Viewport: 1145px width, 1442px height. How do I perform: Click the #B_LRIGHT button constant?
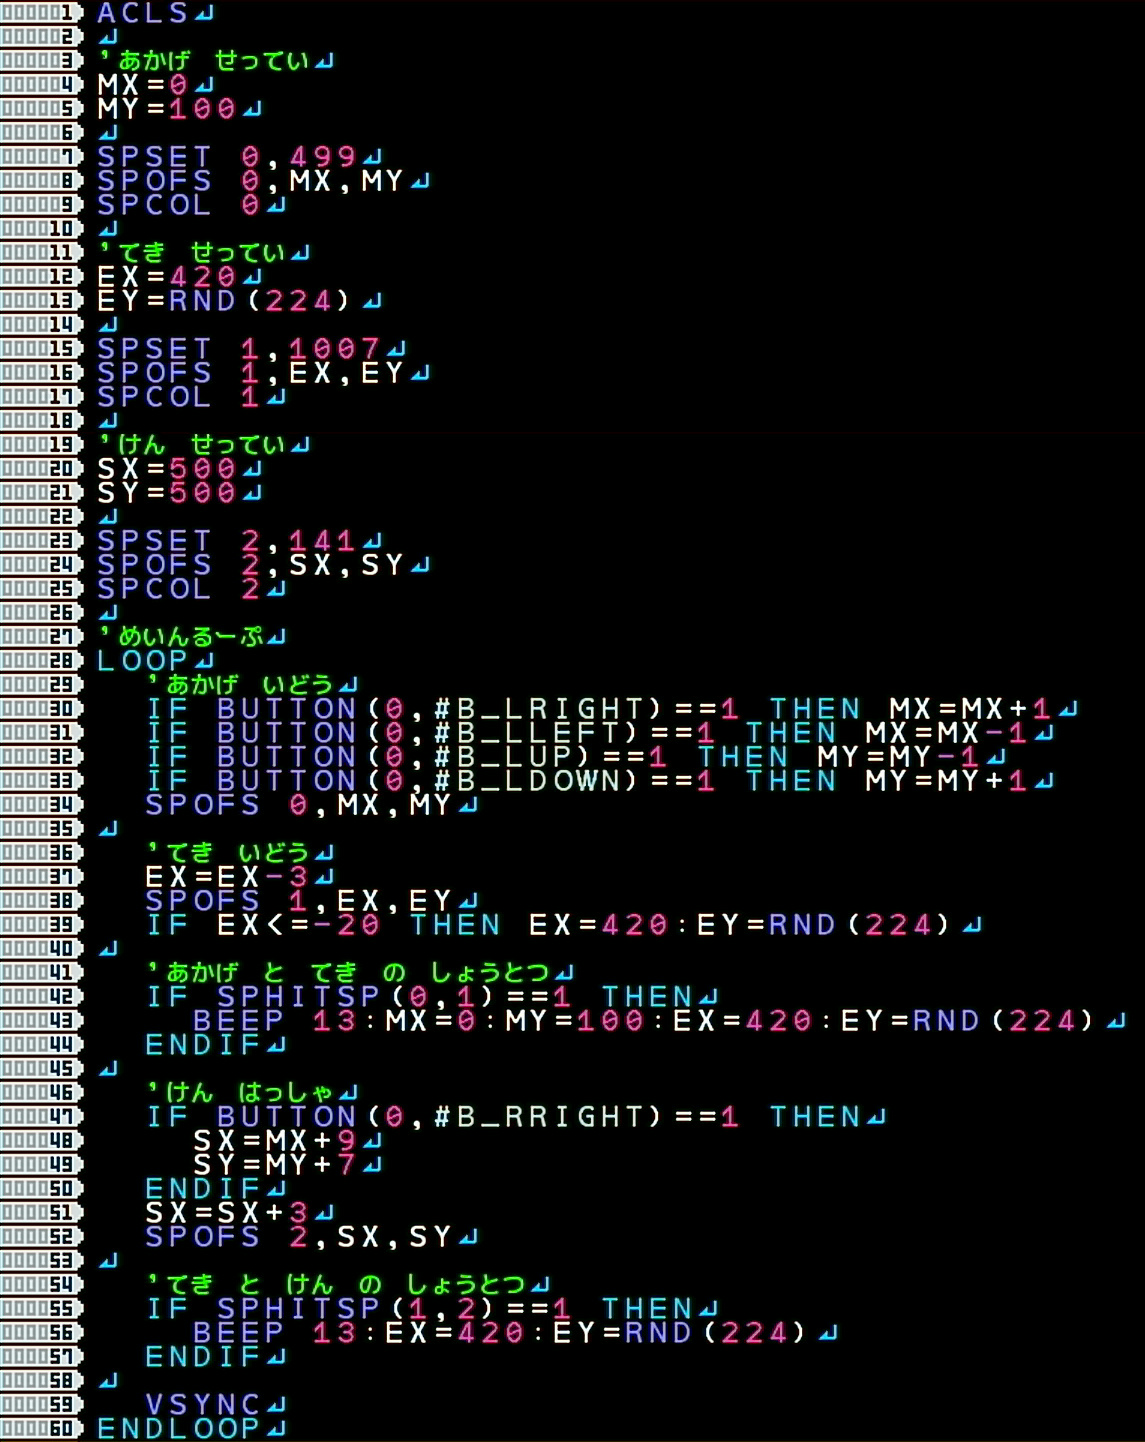(x=540, y=709)
